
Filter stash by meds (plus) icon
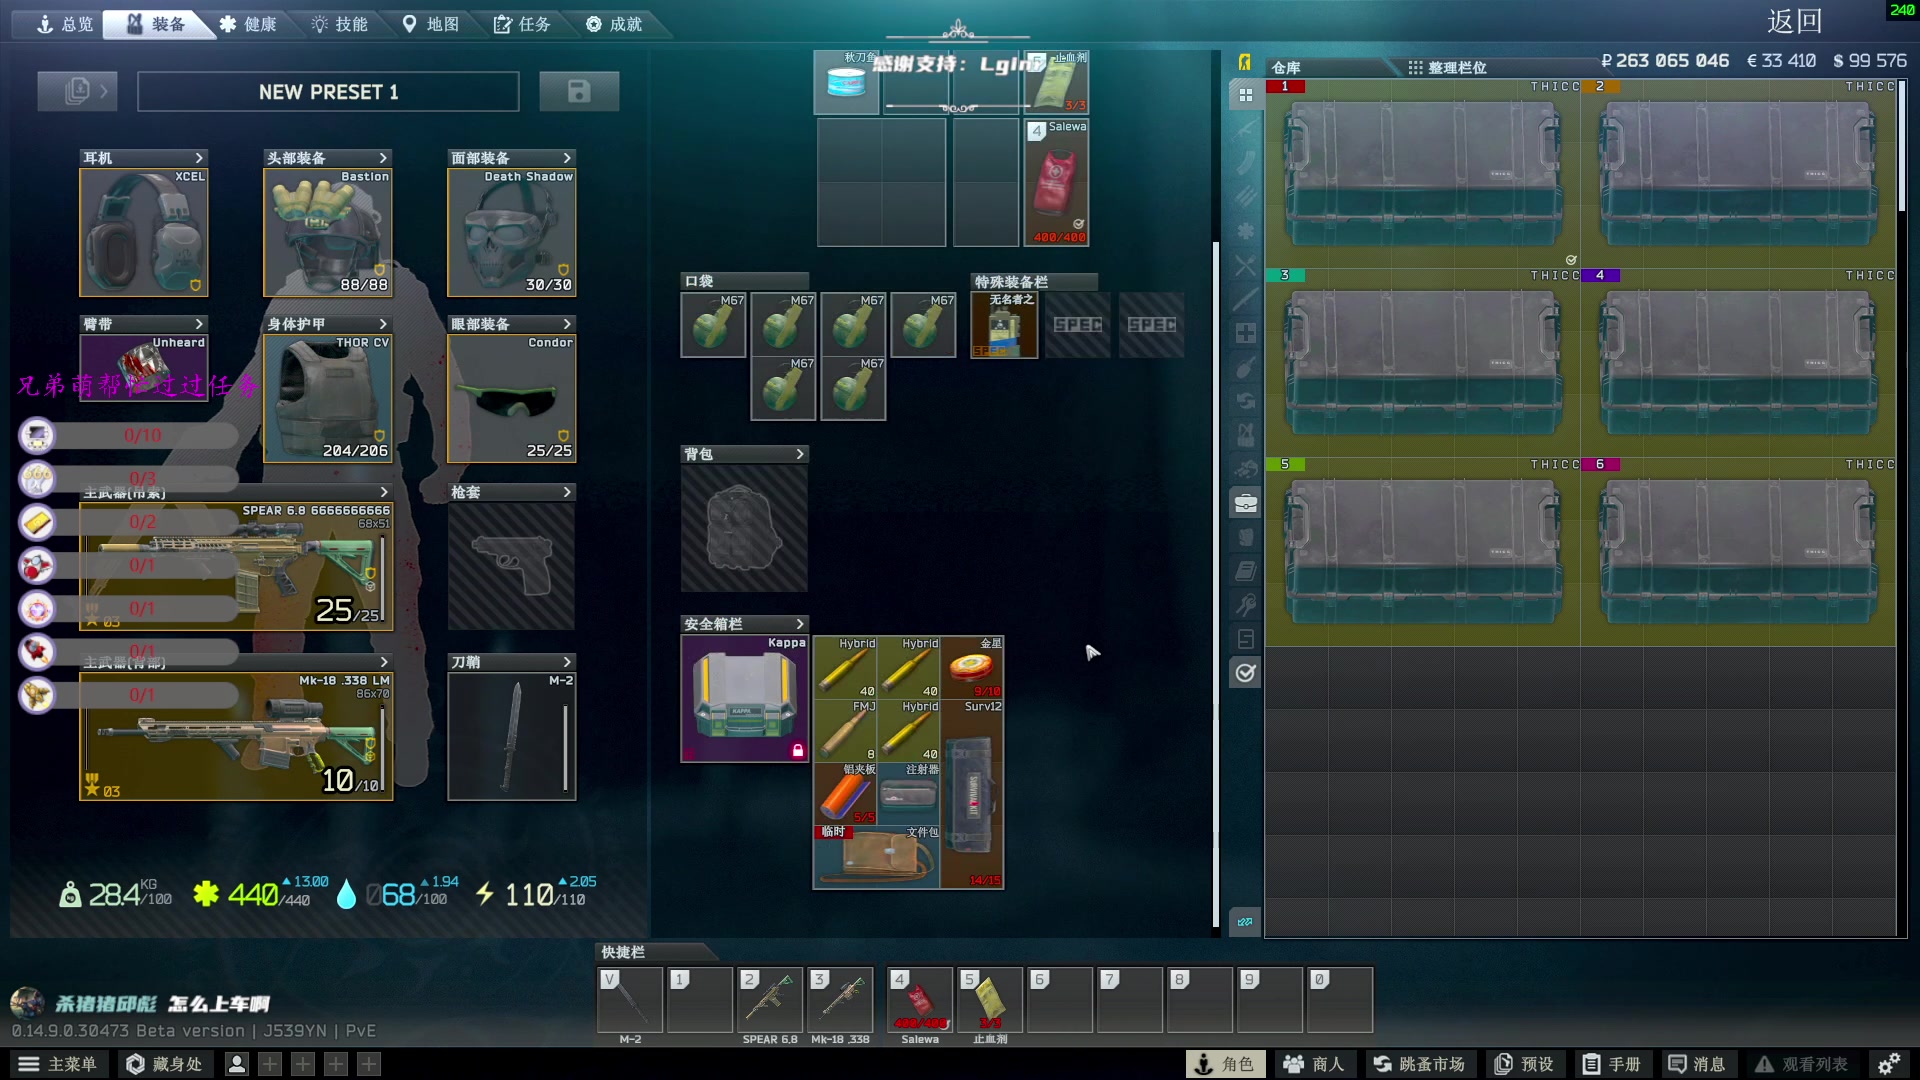coord(1245,333)
